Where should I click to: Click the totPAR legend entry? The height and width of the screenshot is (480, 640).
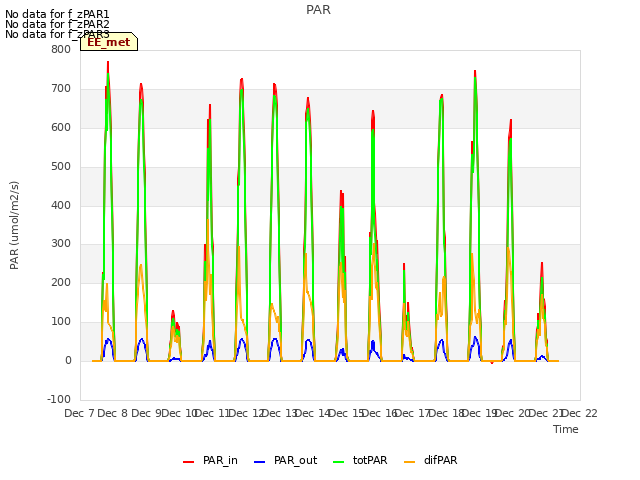point(360,460)
